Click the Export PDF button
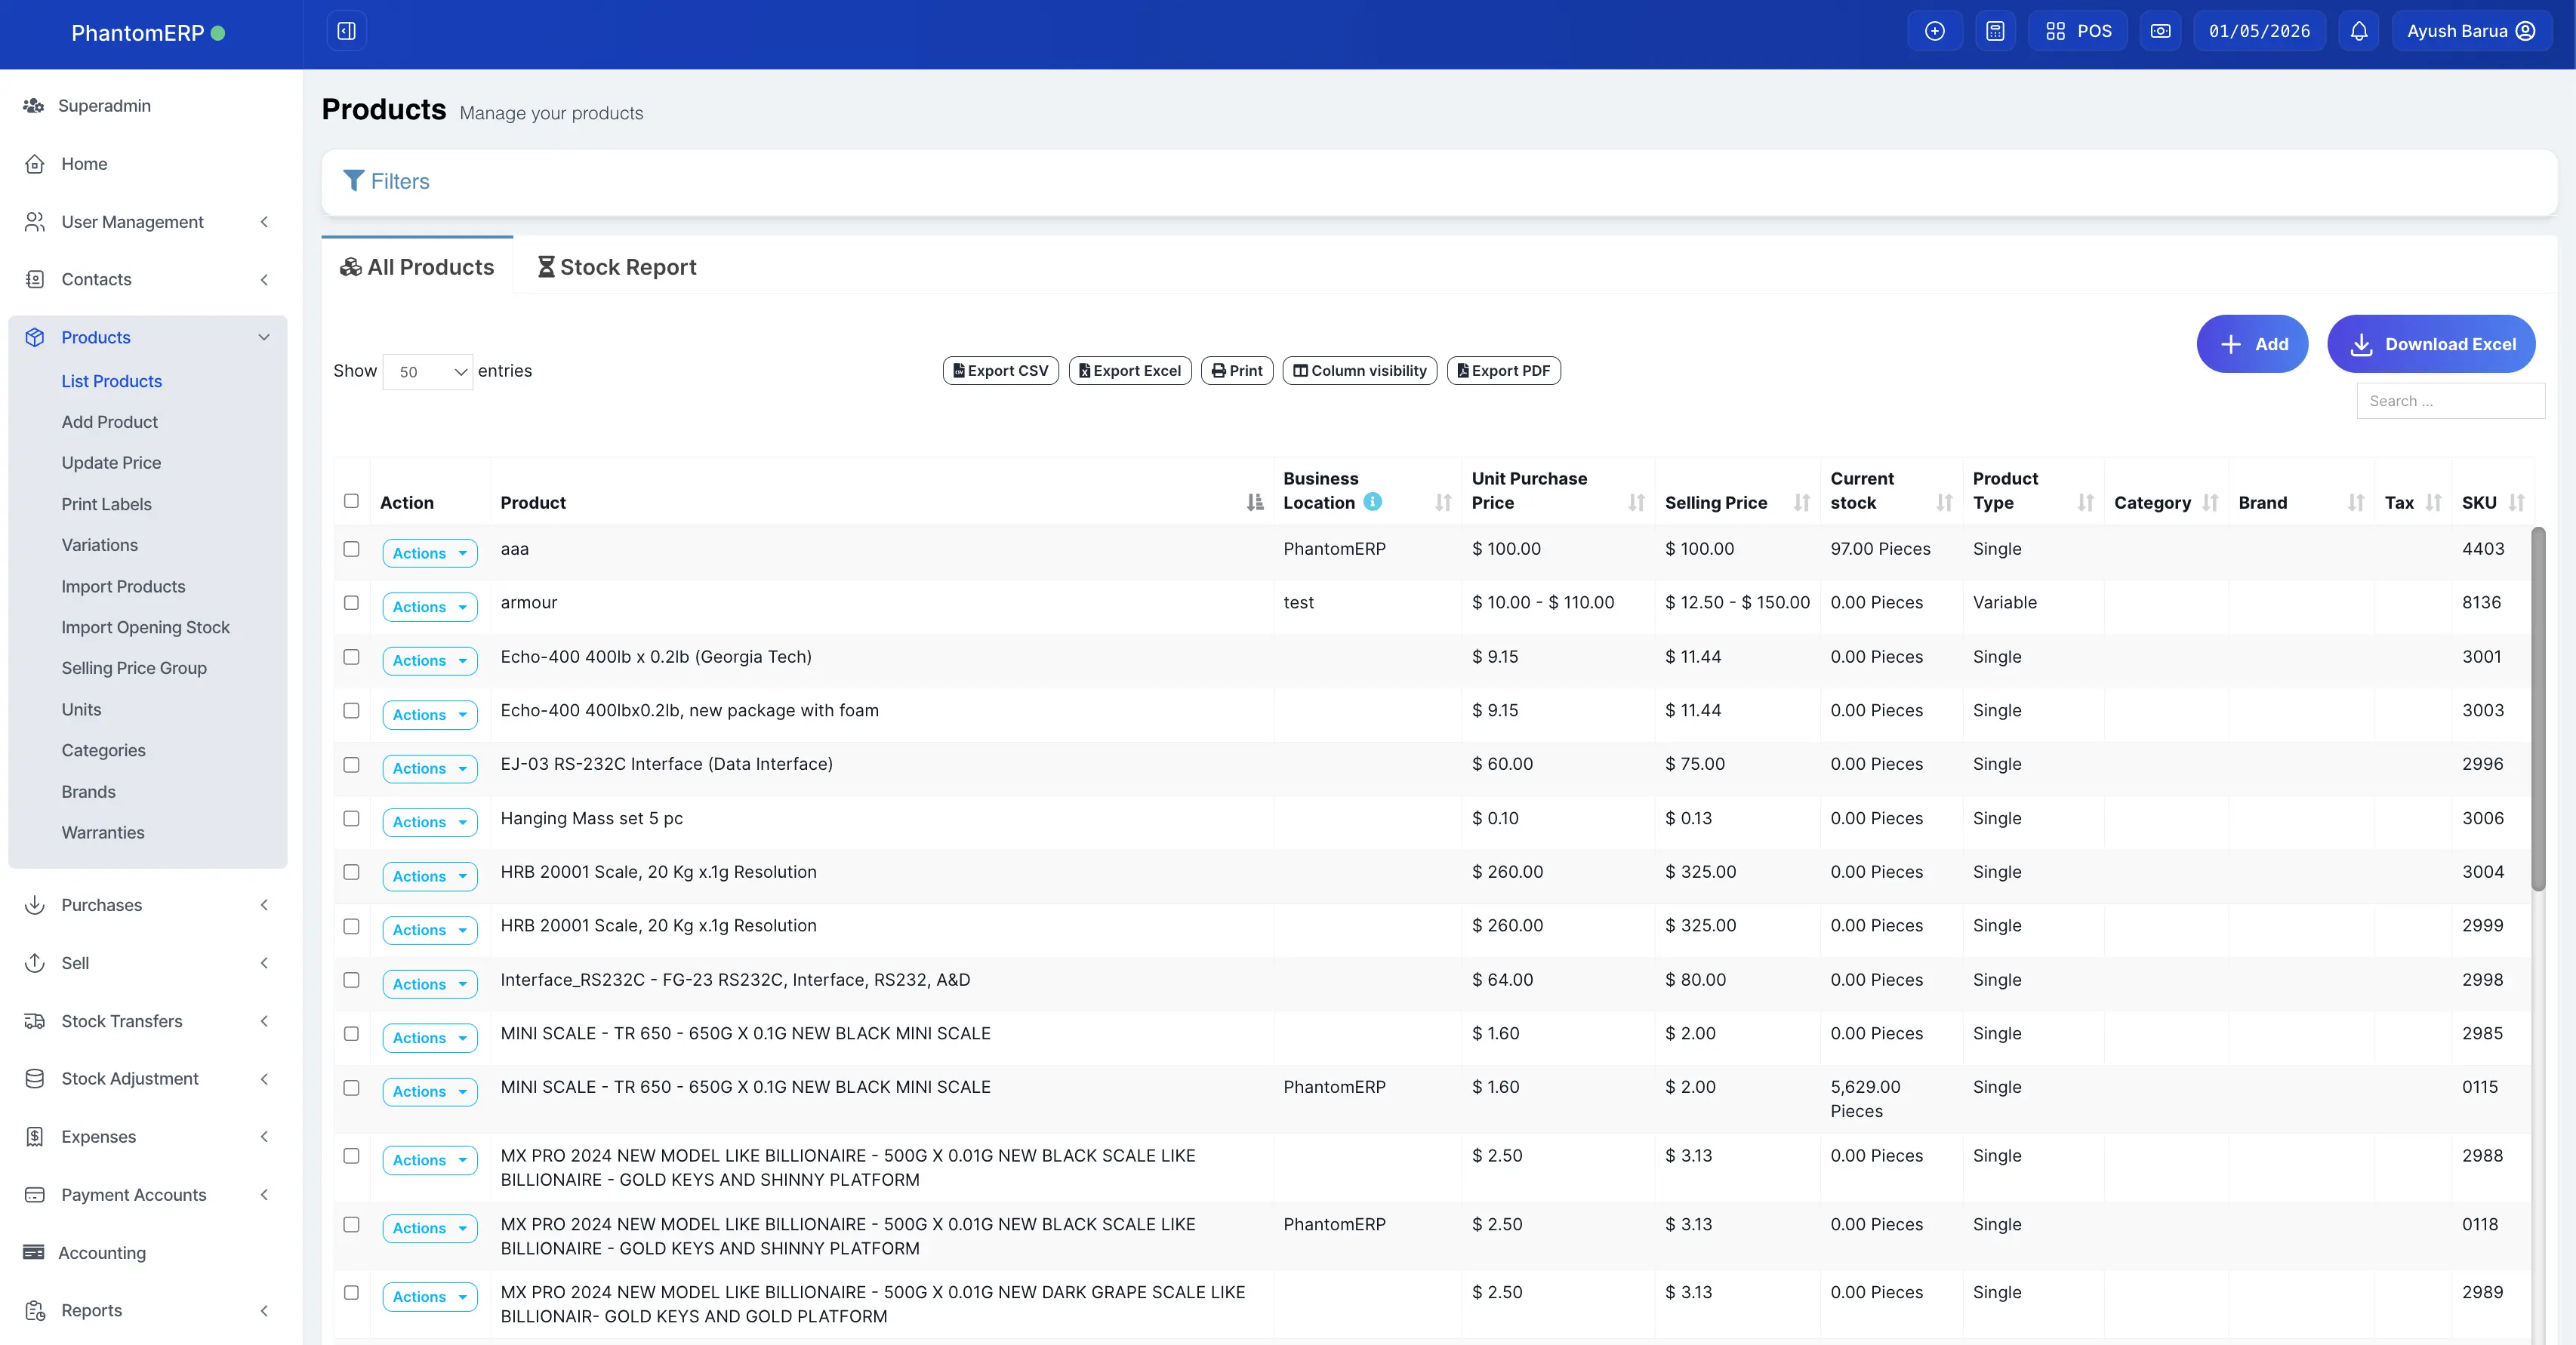The height and width of the screenshot is (1345, 2576). point(1504,370)
